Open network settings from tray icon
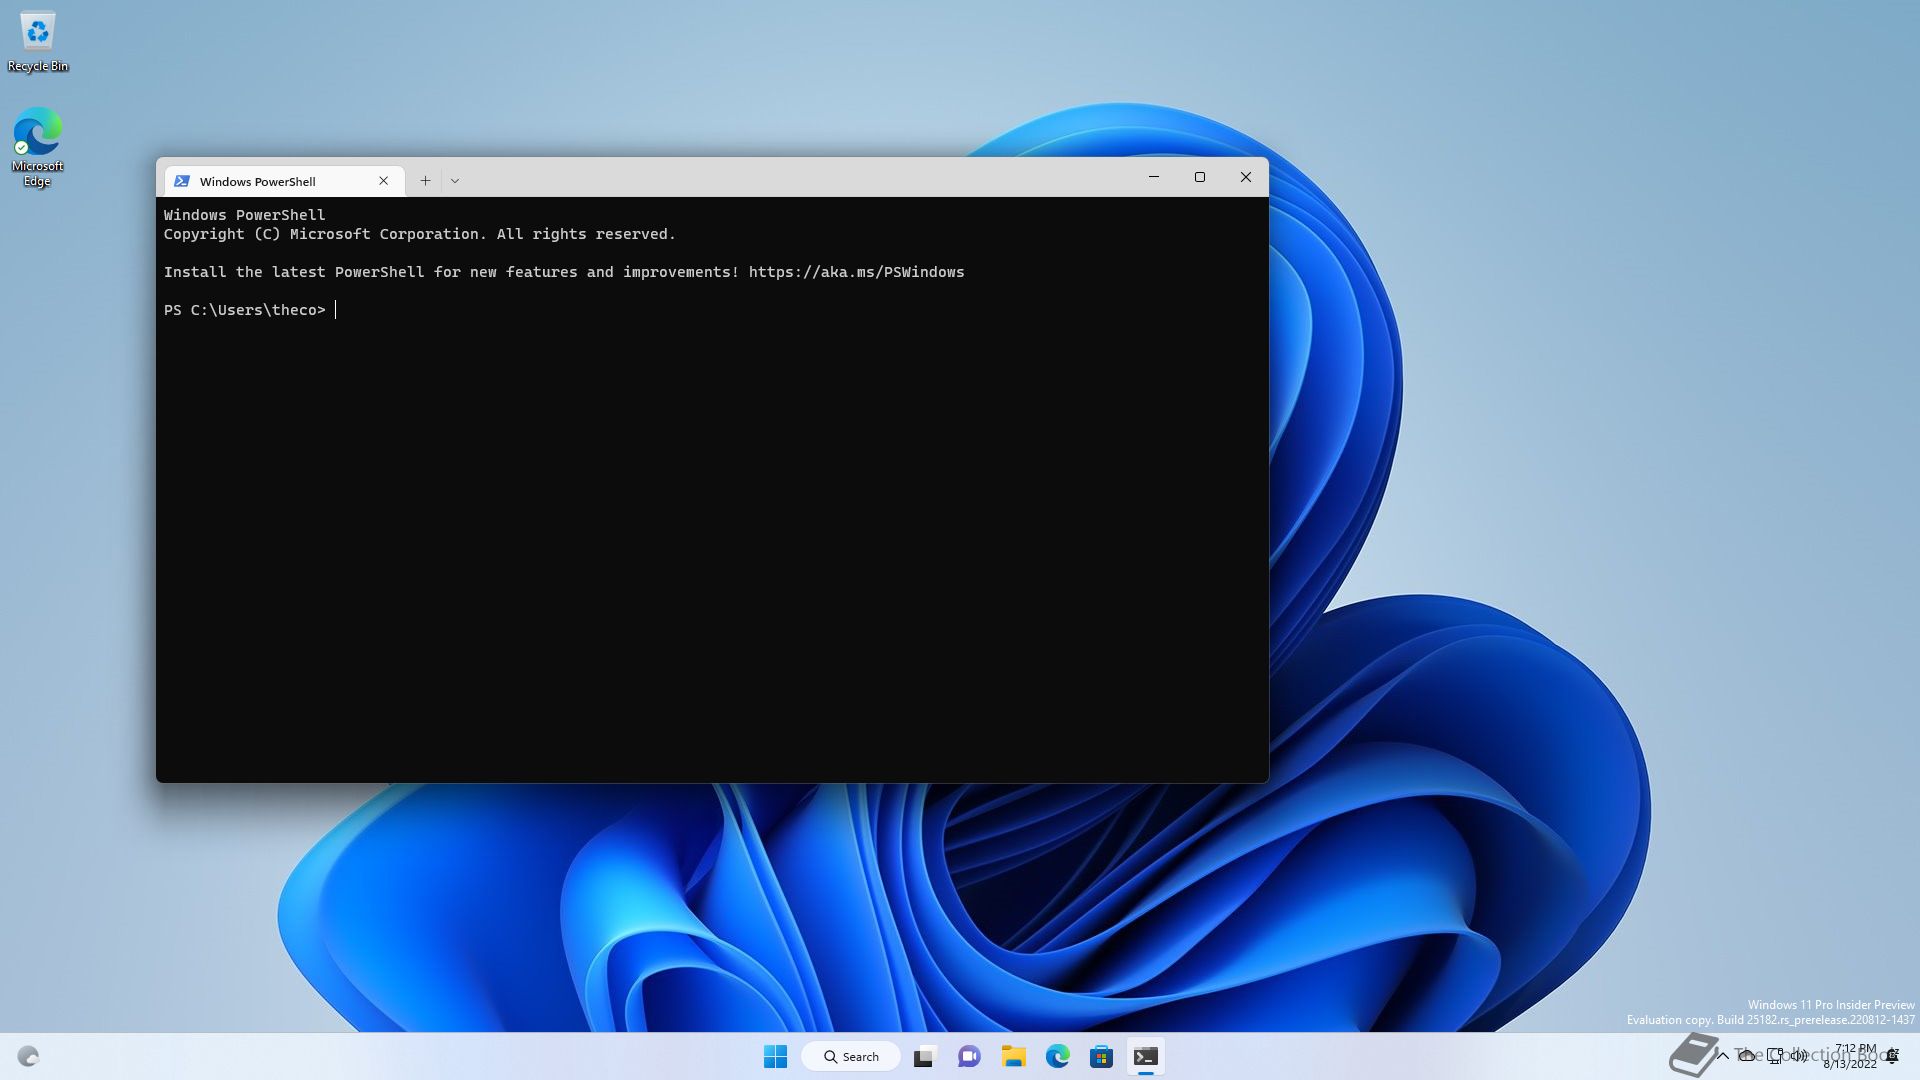This screenshot has height=1080, width=1920. 1775,1056
